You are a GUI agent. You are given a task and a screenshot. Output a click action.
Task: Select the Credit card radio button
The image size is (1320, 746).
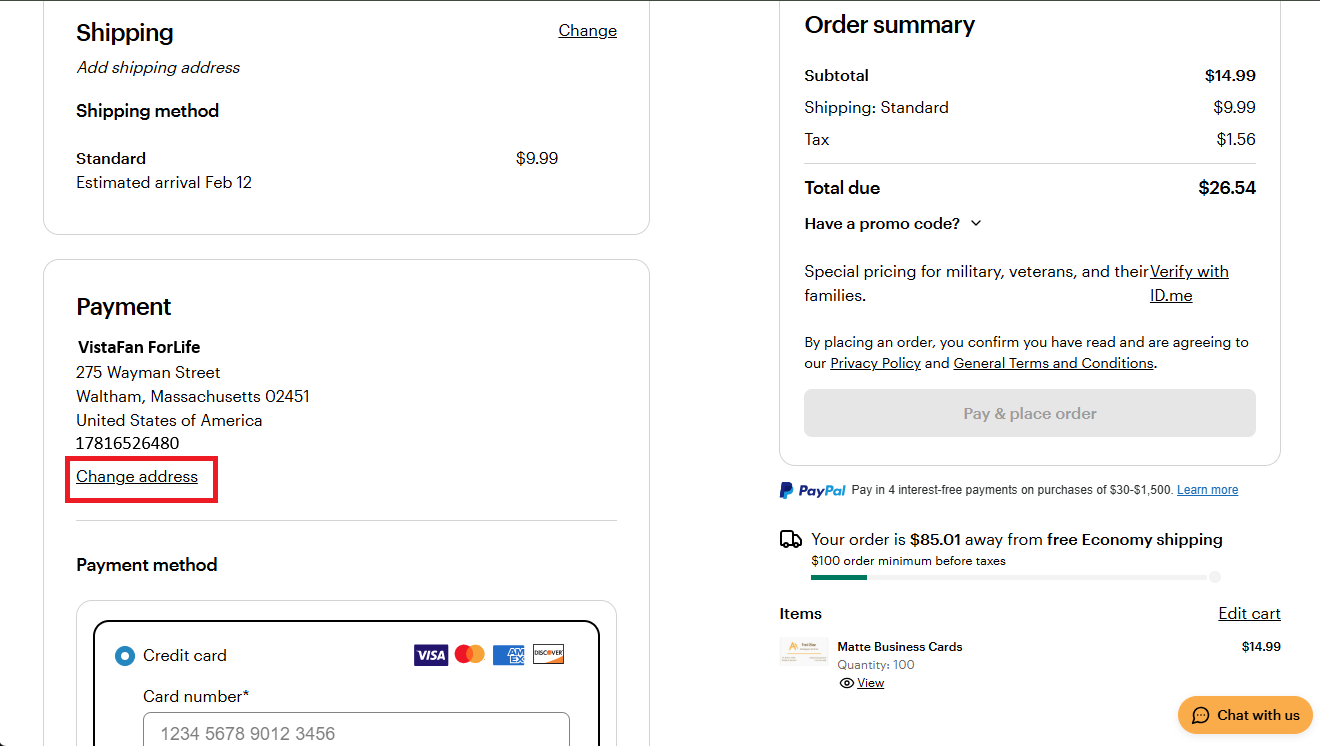point(125,656)
